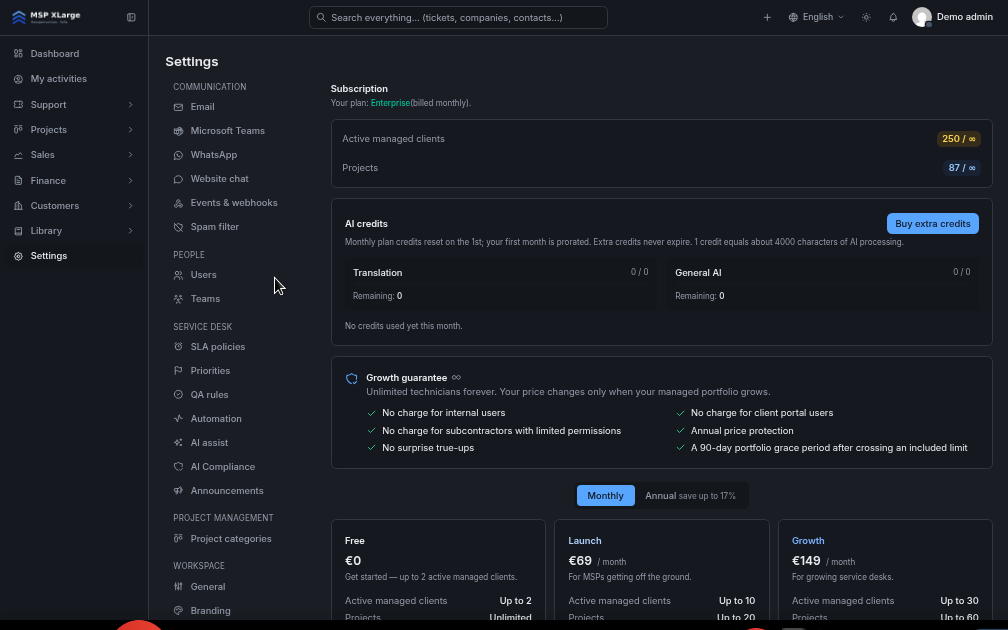
Task: Open the notifications bell
Action: [x=893, y=17]
